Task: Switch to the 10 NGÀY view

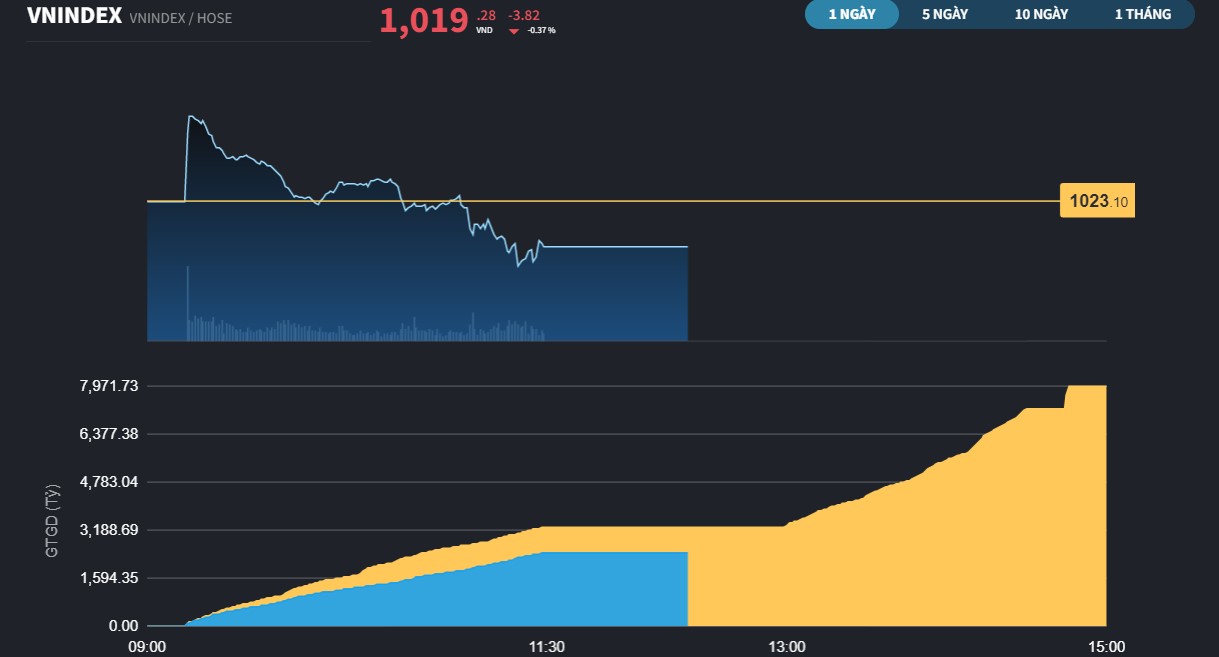Action: click(x=1040, y=14)
